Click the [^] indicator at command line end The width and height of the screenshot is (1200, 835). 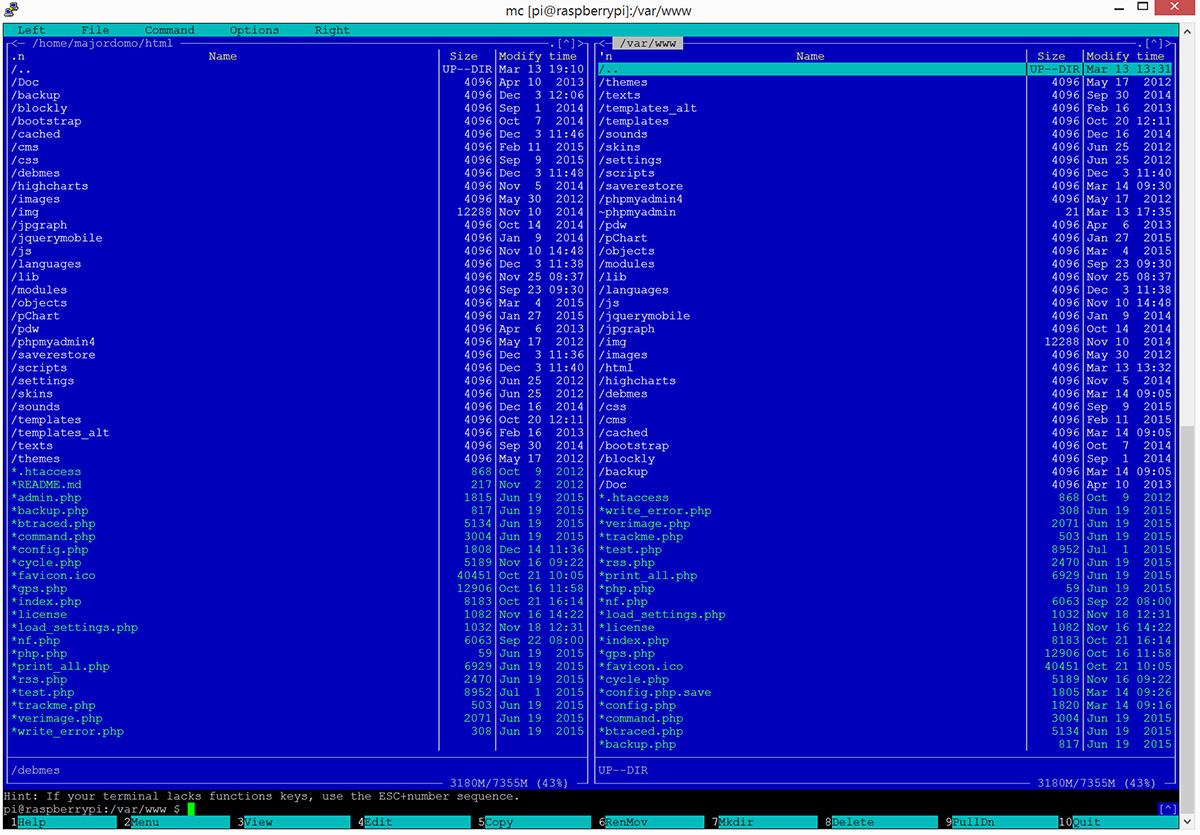(x=1166, y=809)
